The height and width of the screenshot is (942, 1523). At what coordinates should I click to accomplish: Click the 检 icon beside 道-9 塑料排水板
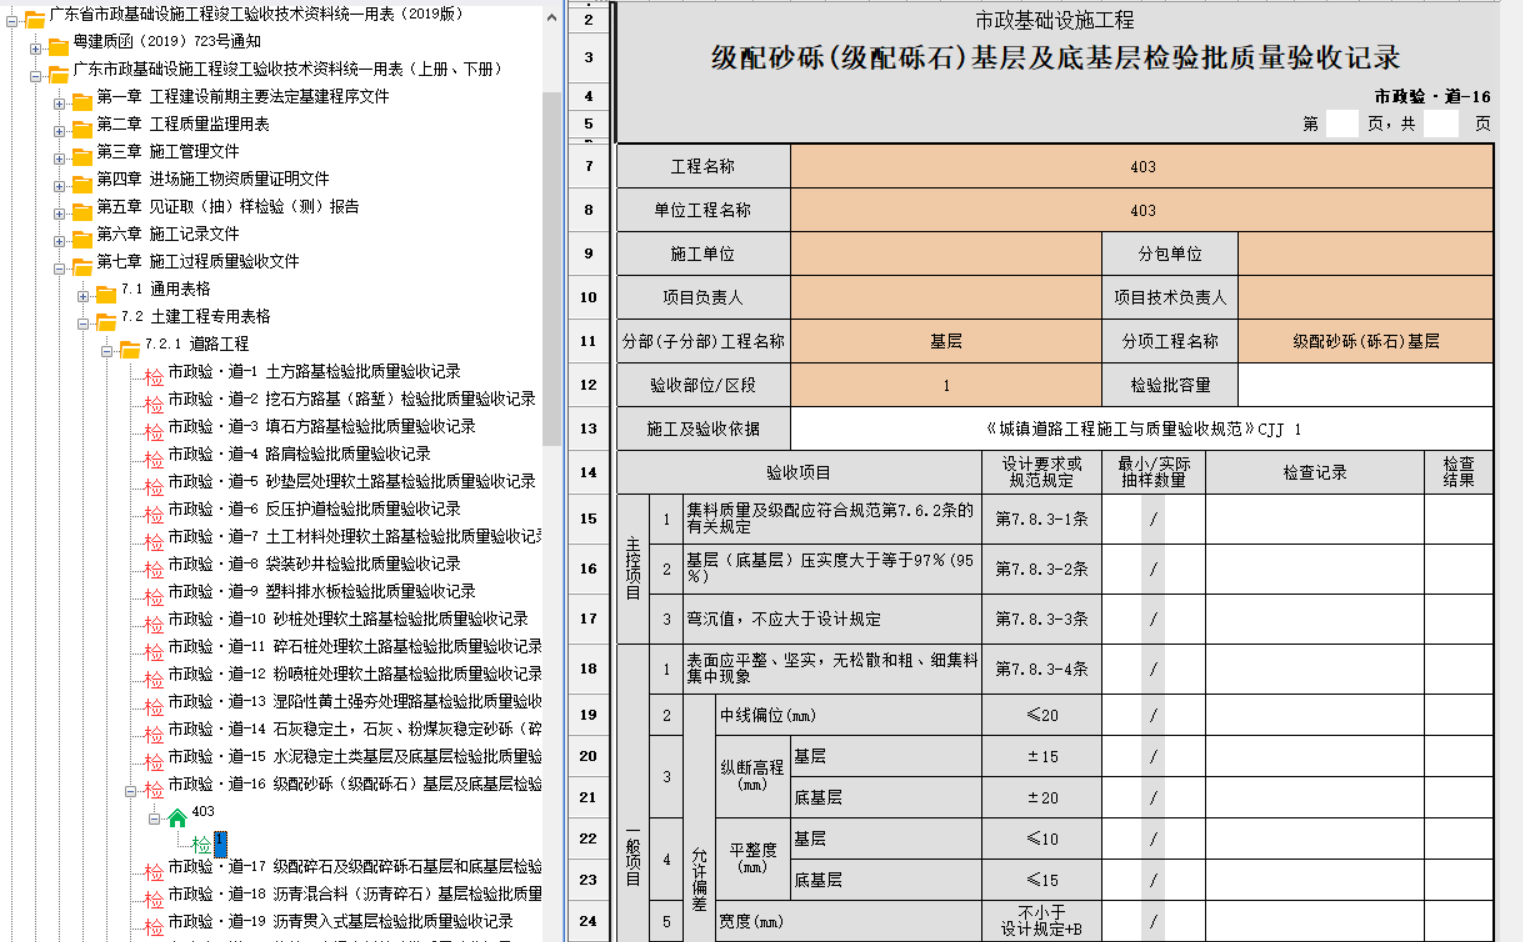point(153,596)
